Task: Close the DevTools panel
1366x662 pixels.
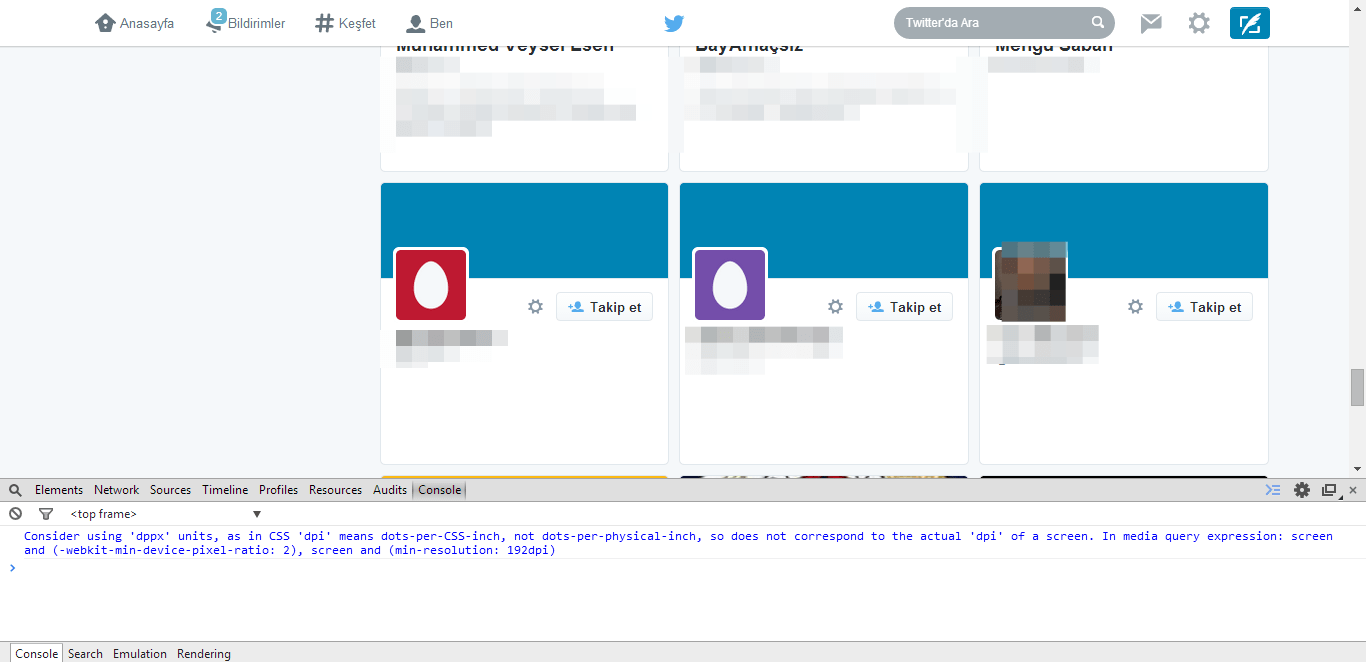Action: coord(1353,490)
